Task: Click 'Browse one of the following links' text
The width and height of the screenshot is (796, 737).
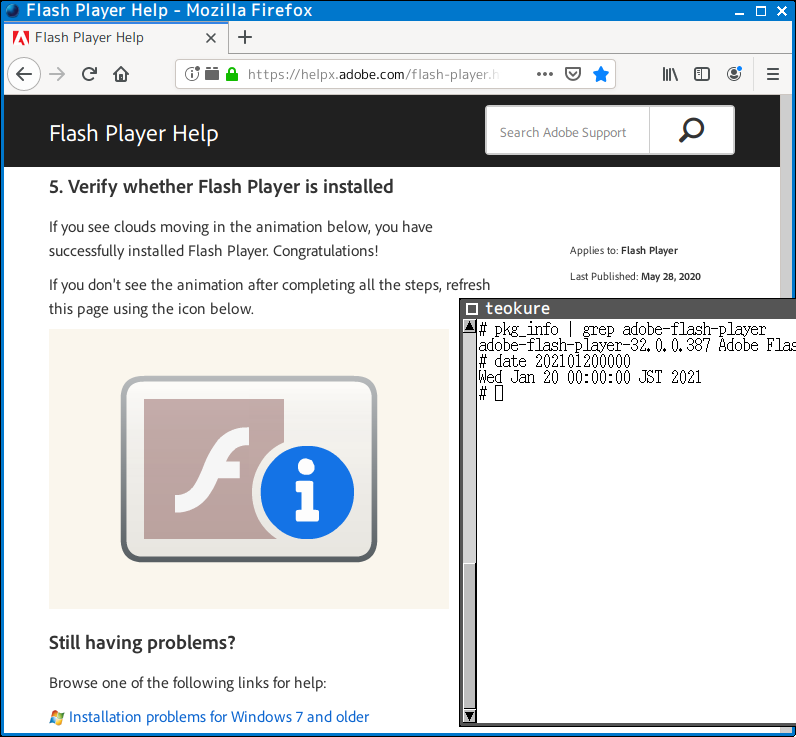Action: (187, 683)
